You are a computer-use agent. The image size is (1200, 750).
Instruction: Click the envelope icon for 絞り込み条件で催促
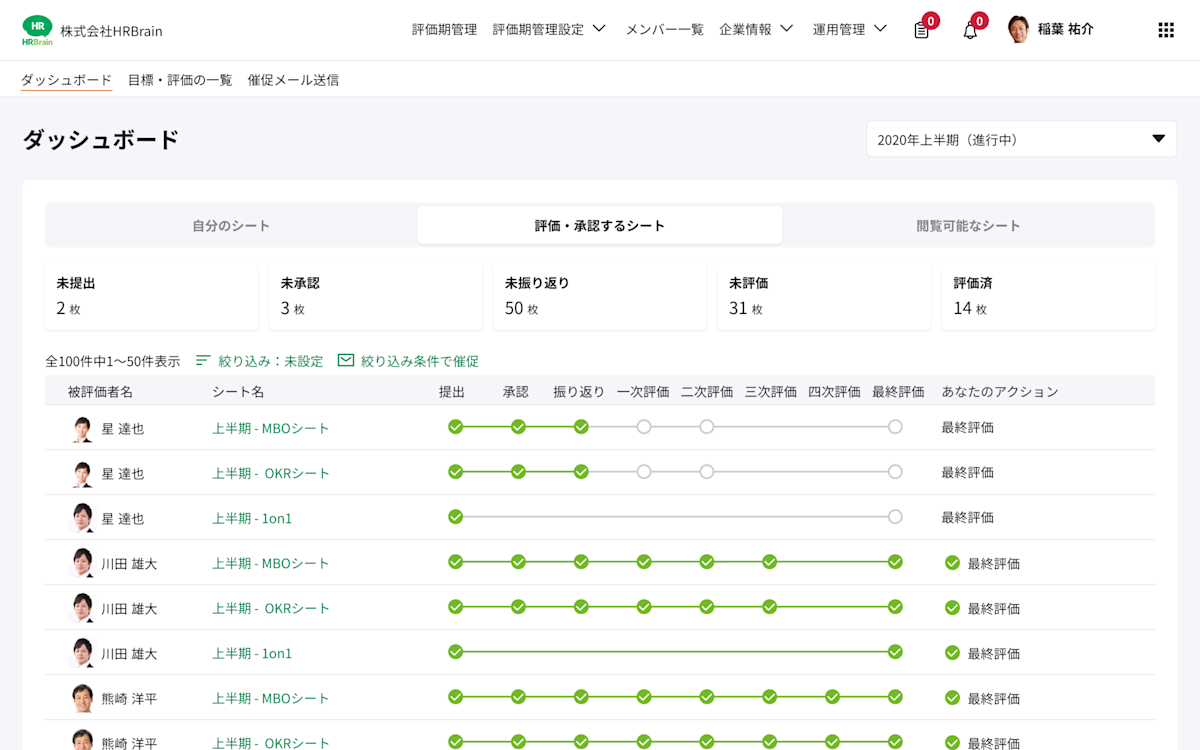[x=346, y=360]
